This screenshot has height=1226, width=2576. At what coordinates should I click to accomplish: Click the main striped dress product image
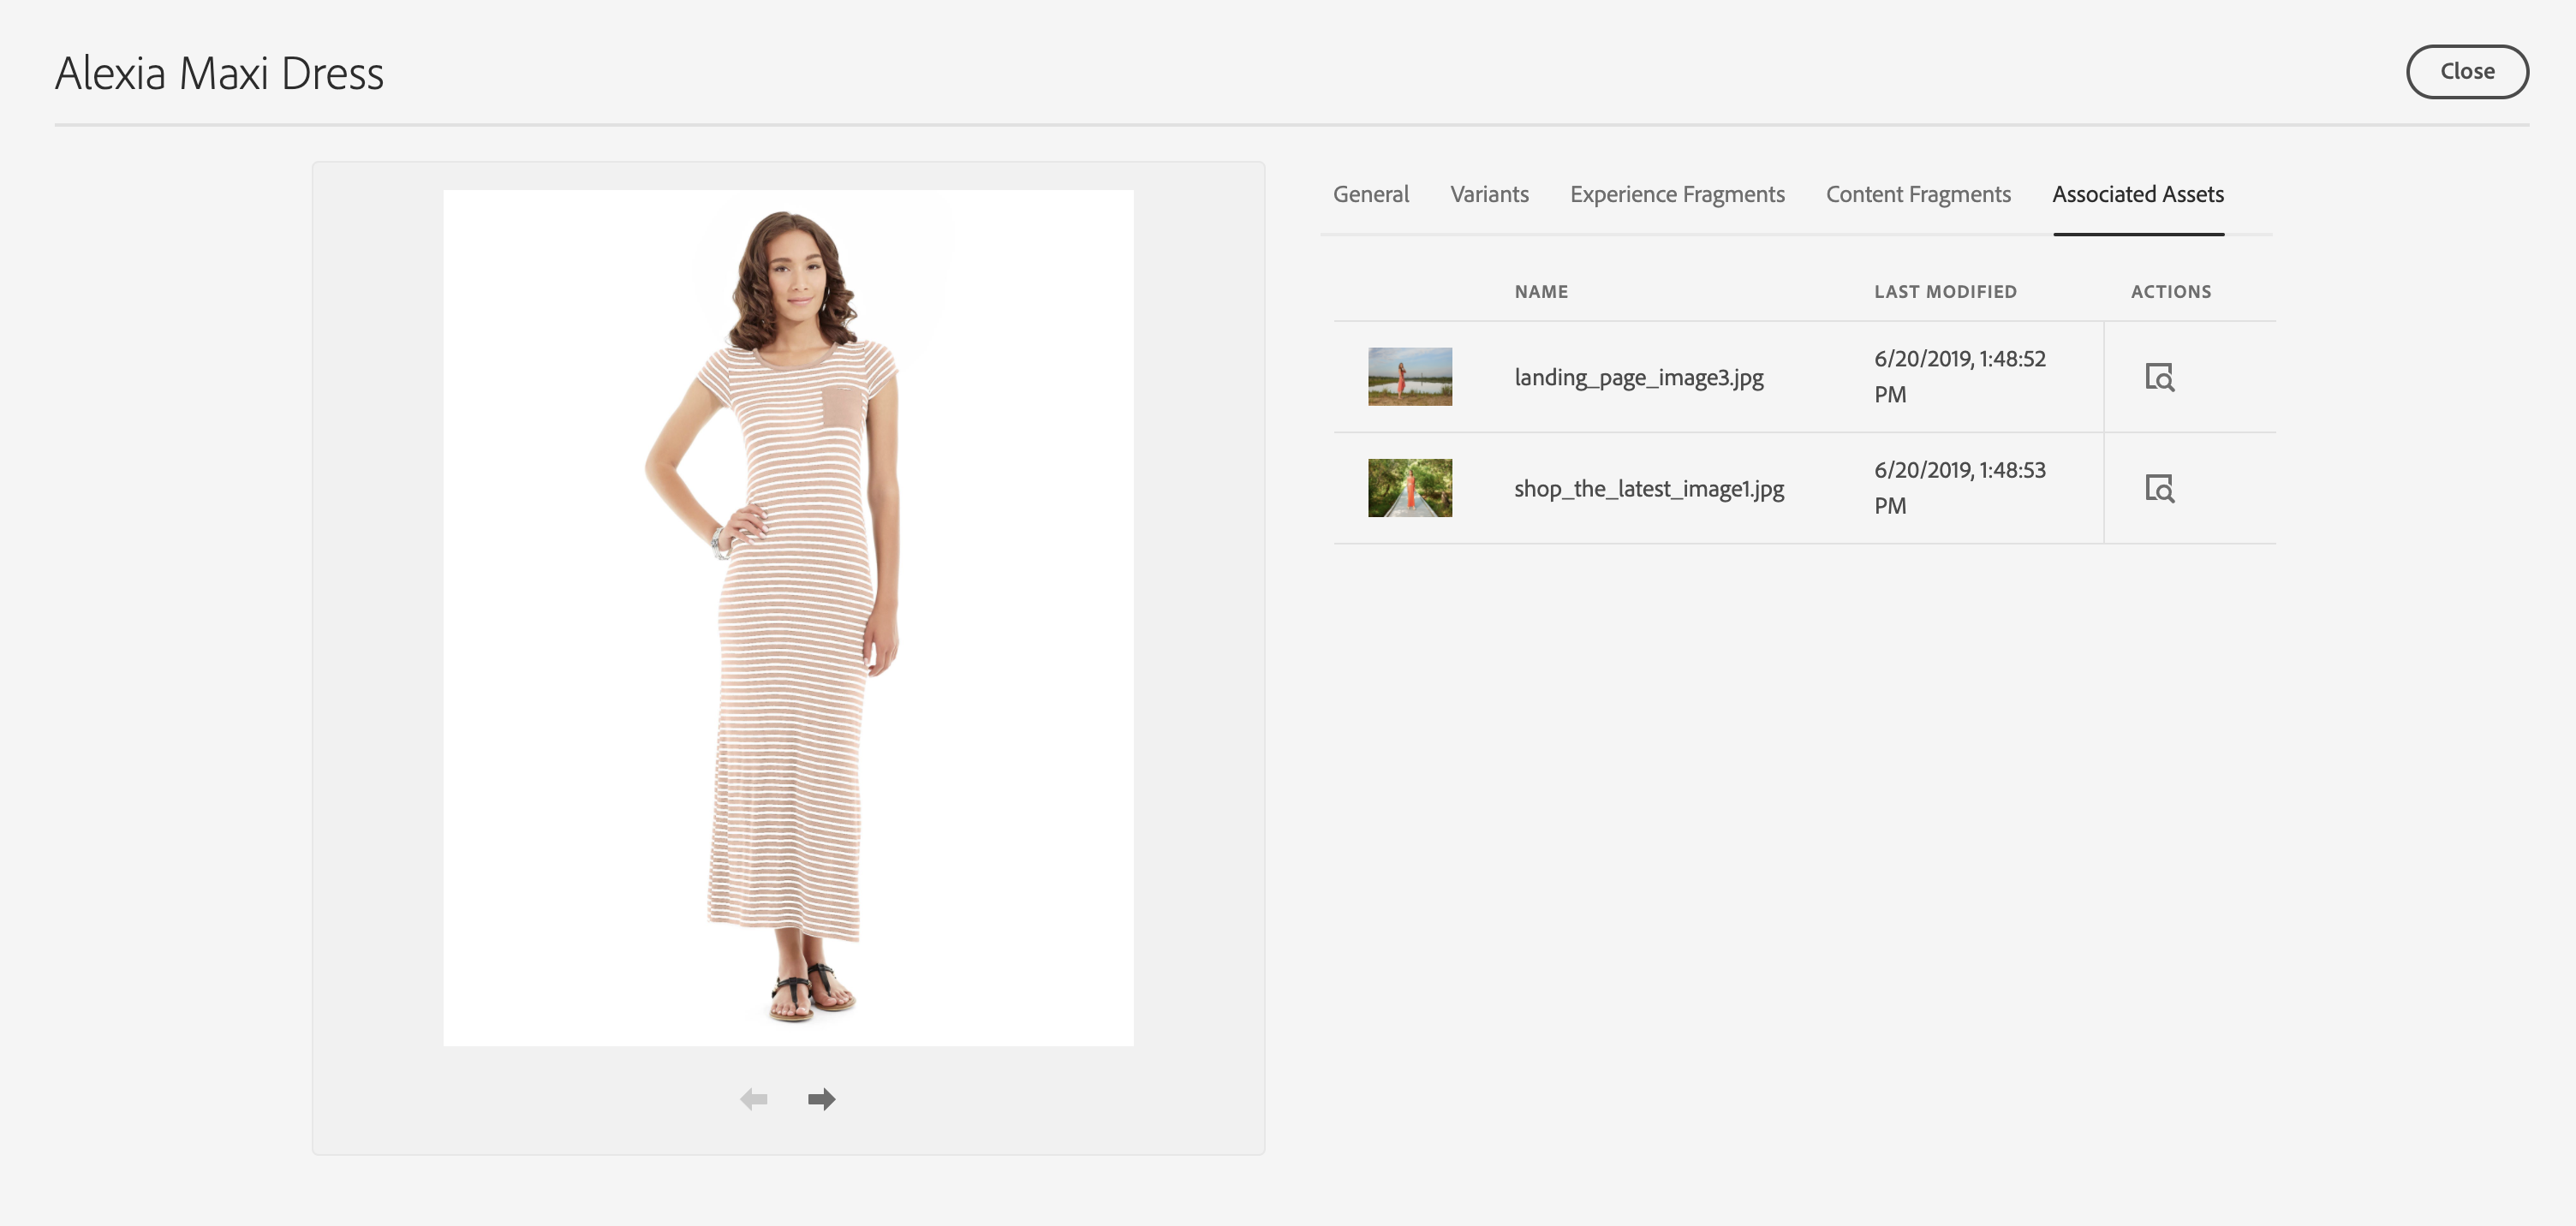pyautogui.click(x=788, y=617)
